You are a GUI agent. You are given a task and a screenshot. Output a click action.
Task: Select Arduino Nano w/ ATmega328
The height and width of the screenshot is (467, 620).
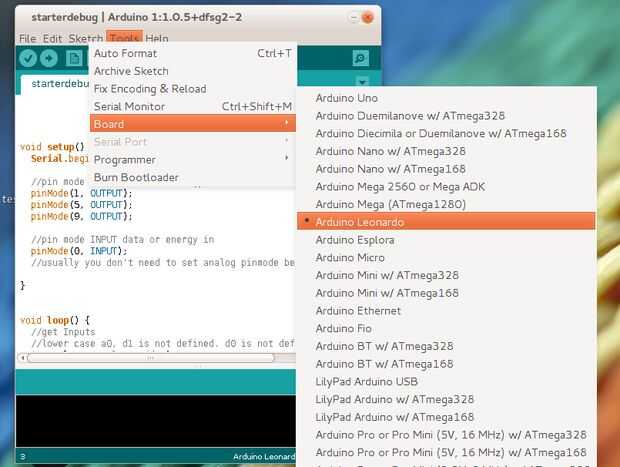(x=446, y=151)
